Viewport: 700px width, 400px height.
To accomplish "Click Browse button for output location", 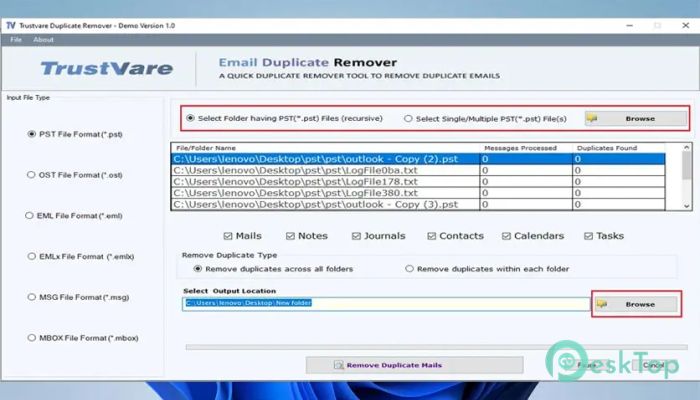I will click(636, 304).
